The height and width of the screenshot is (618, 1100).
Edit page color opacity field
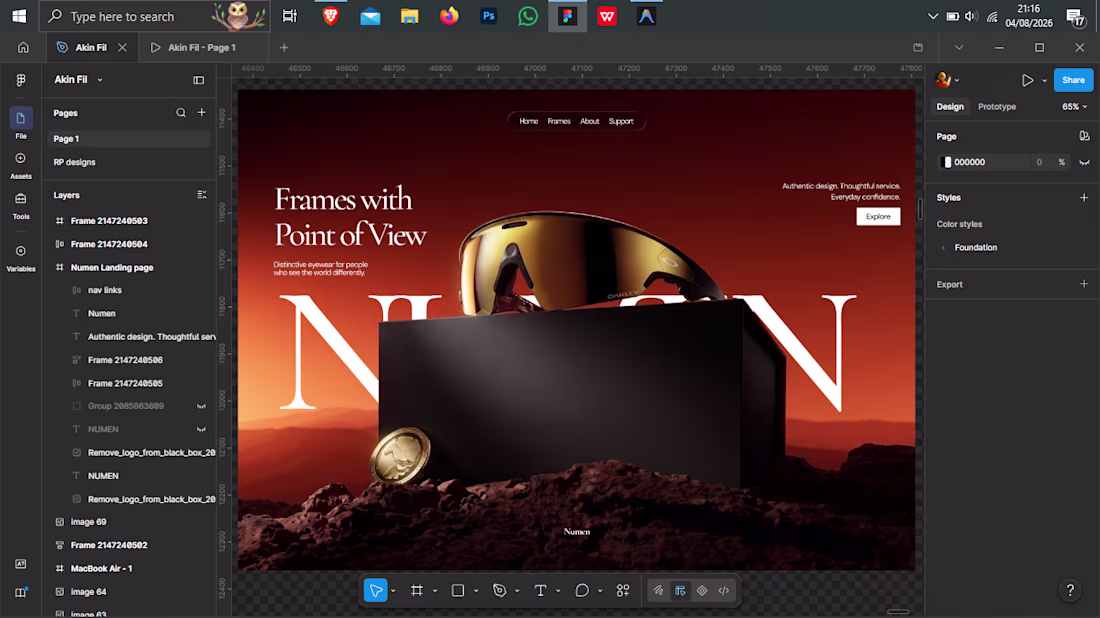1039,162
